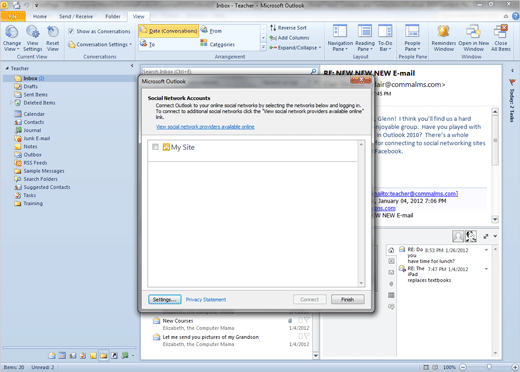Click the zoom out minus button
This screenshot has width=520, height=372.
click(x=463, y=367)
